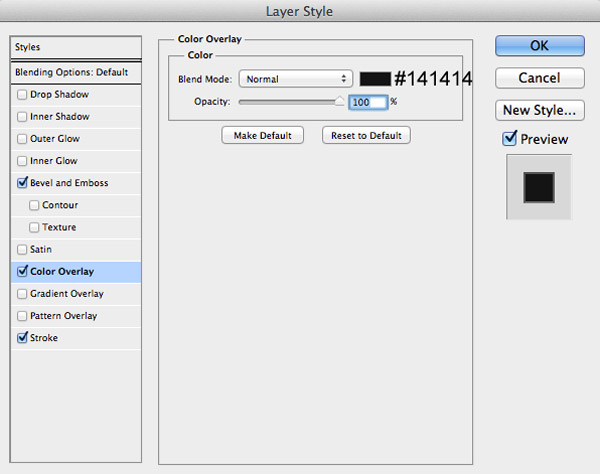Toggle the Drop Shadow checkbox
Image resolution: width=600 pixels, height=474 pixels.
tap(22, 94)
